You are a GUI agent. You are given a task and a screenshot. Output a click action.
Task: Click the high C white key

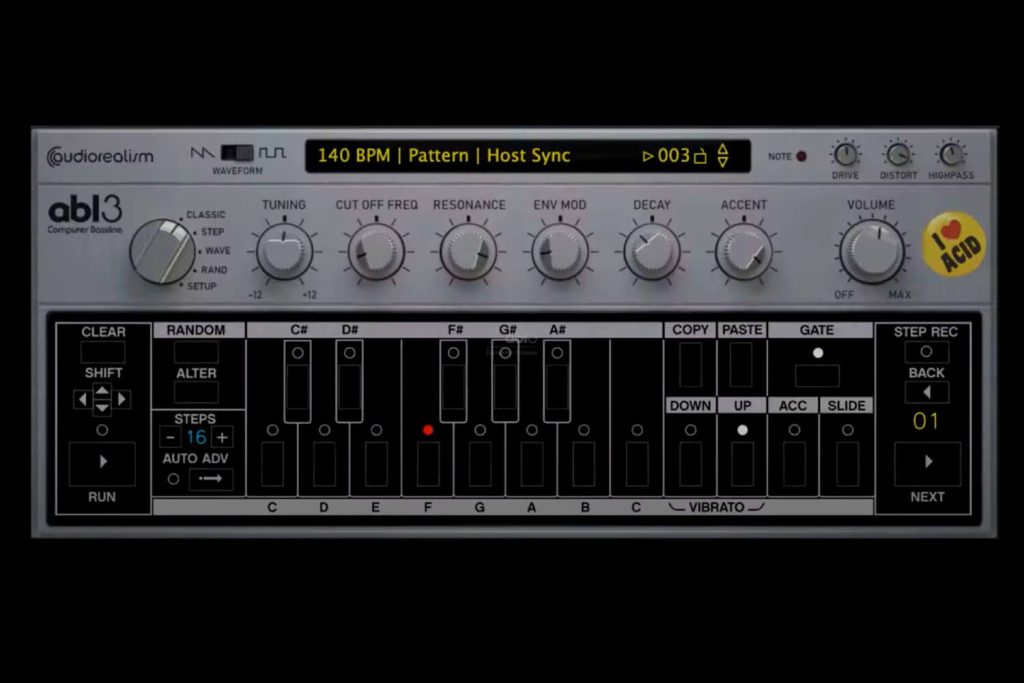click(x=637, y=464)
